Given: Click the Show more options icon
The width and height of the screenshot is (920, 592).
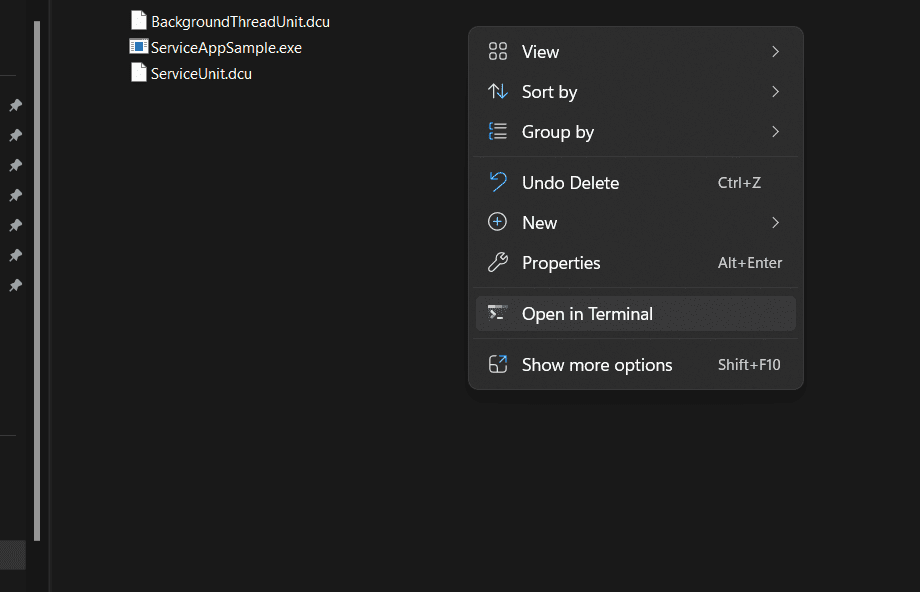Looking at the screenshot, I should 497,365.
